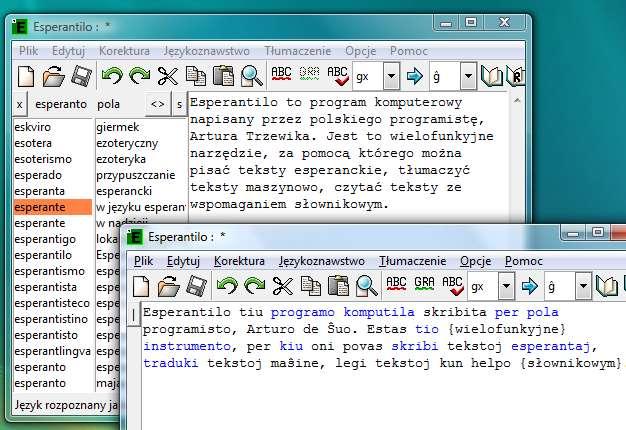Click s button beside swap button
626x430 pixels.
179,104
